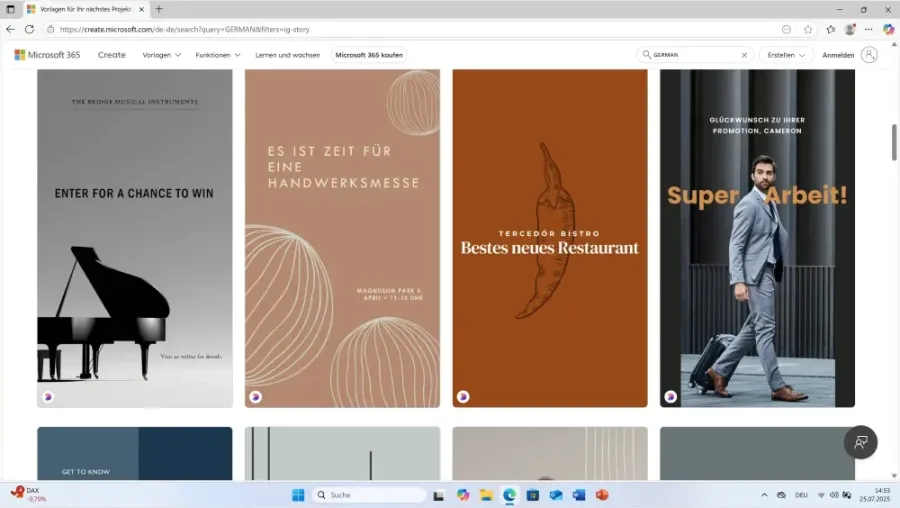Reload the page with refresh icon
Screen dimensions: 900x508
29,29
